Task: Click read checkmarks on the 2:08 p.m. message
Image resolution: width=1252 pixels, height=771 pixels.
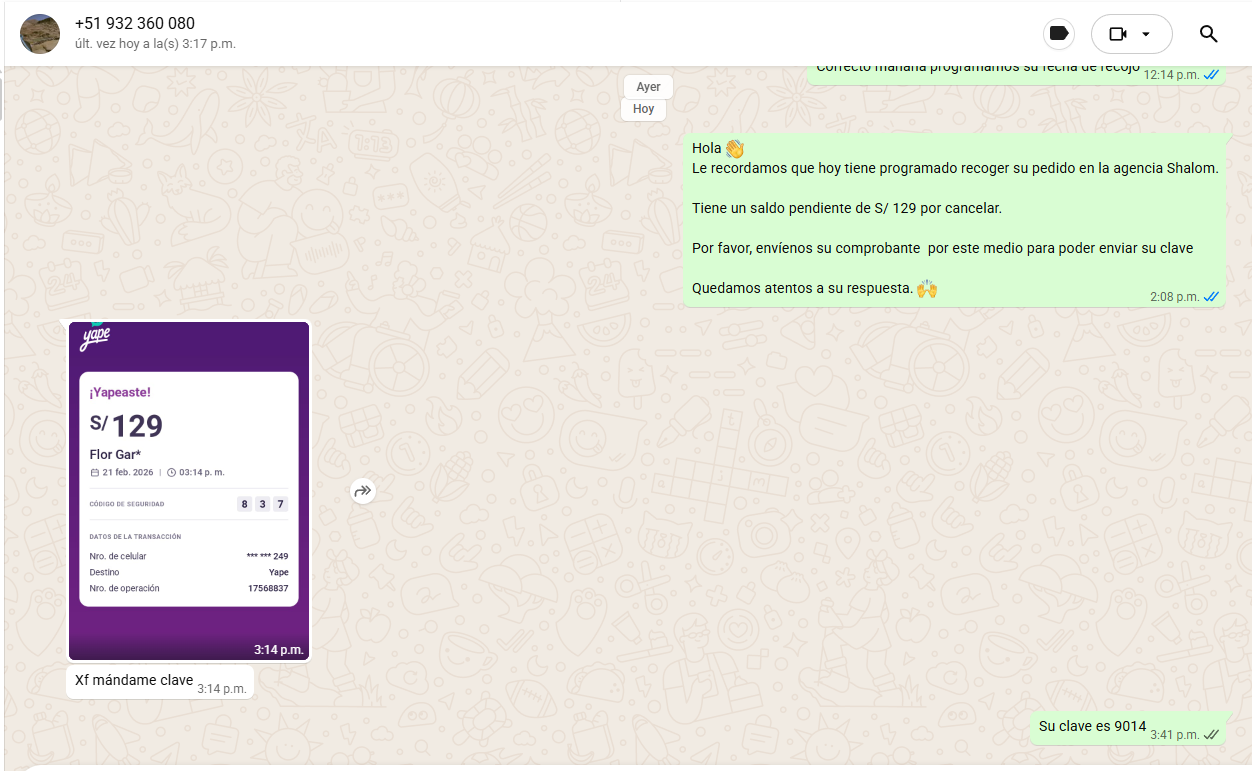Action: pyautogui.click(x=1211, y=297)
